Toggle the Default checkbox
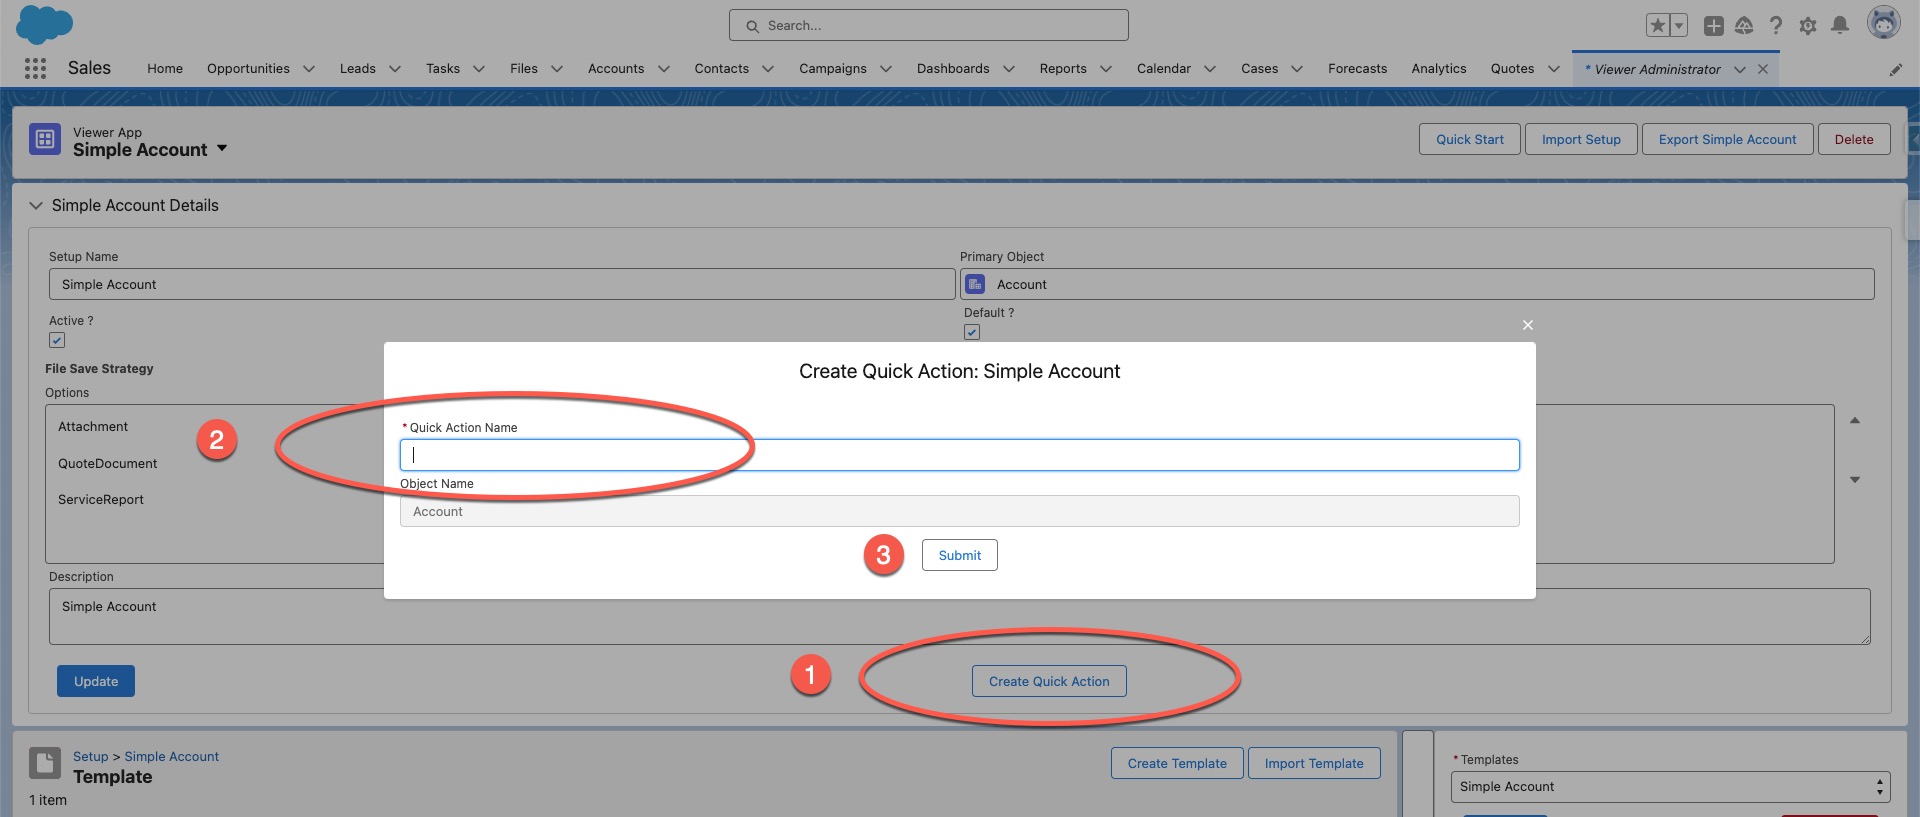Image resolution: width=1920 pixels, height=817 pixels. tap(972, 332)
